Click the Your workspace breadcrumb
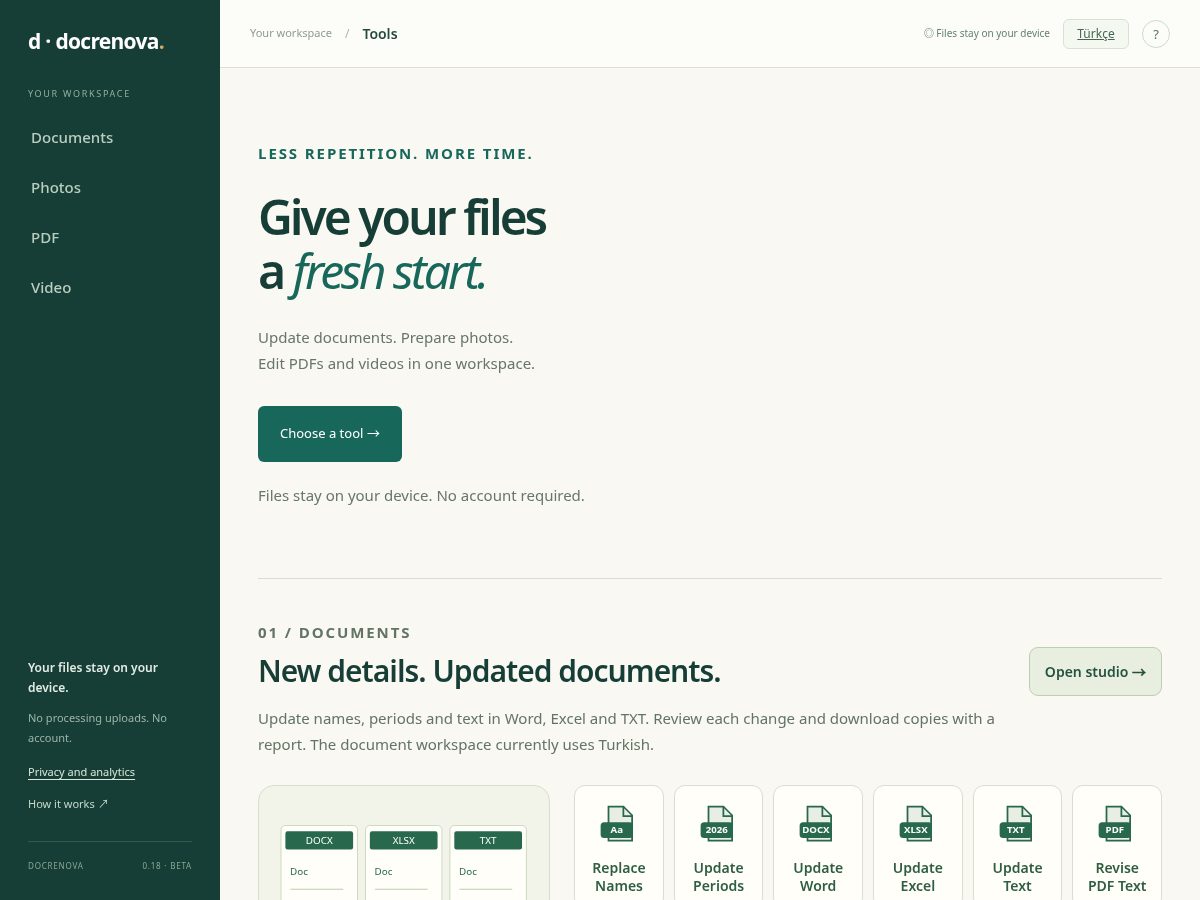Image resolution: width=1200 pixels, height=900 pixels. tap(291, 33)
